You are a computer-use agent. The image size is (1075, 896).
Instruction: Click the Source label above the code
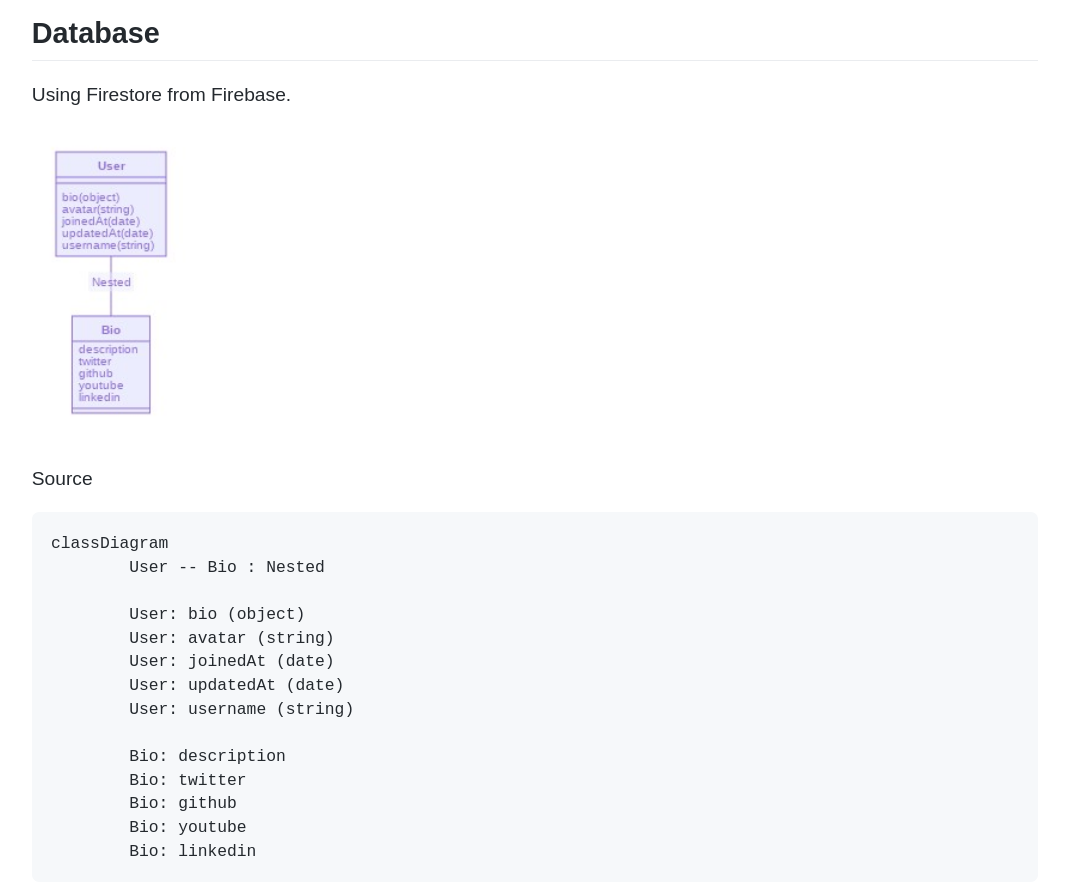point(62,479)
